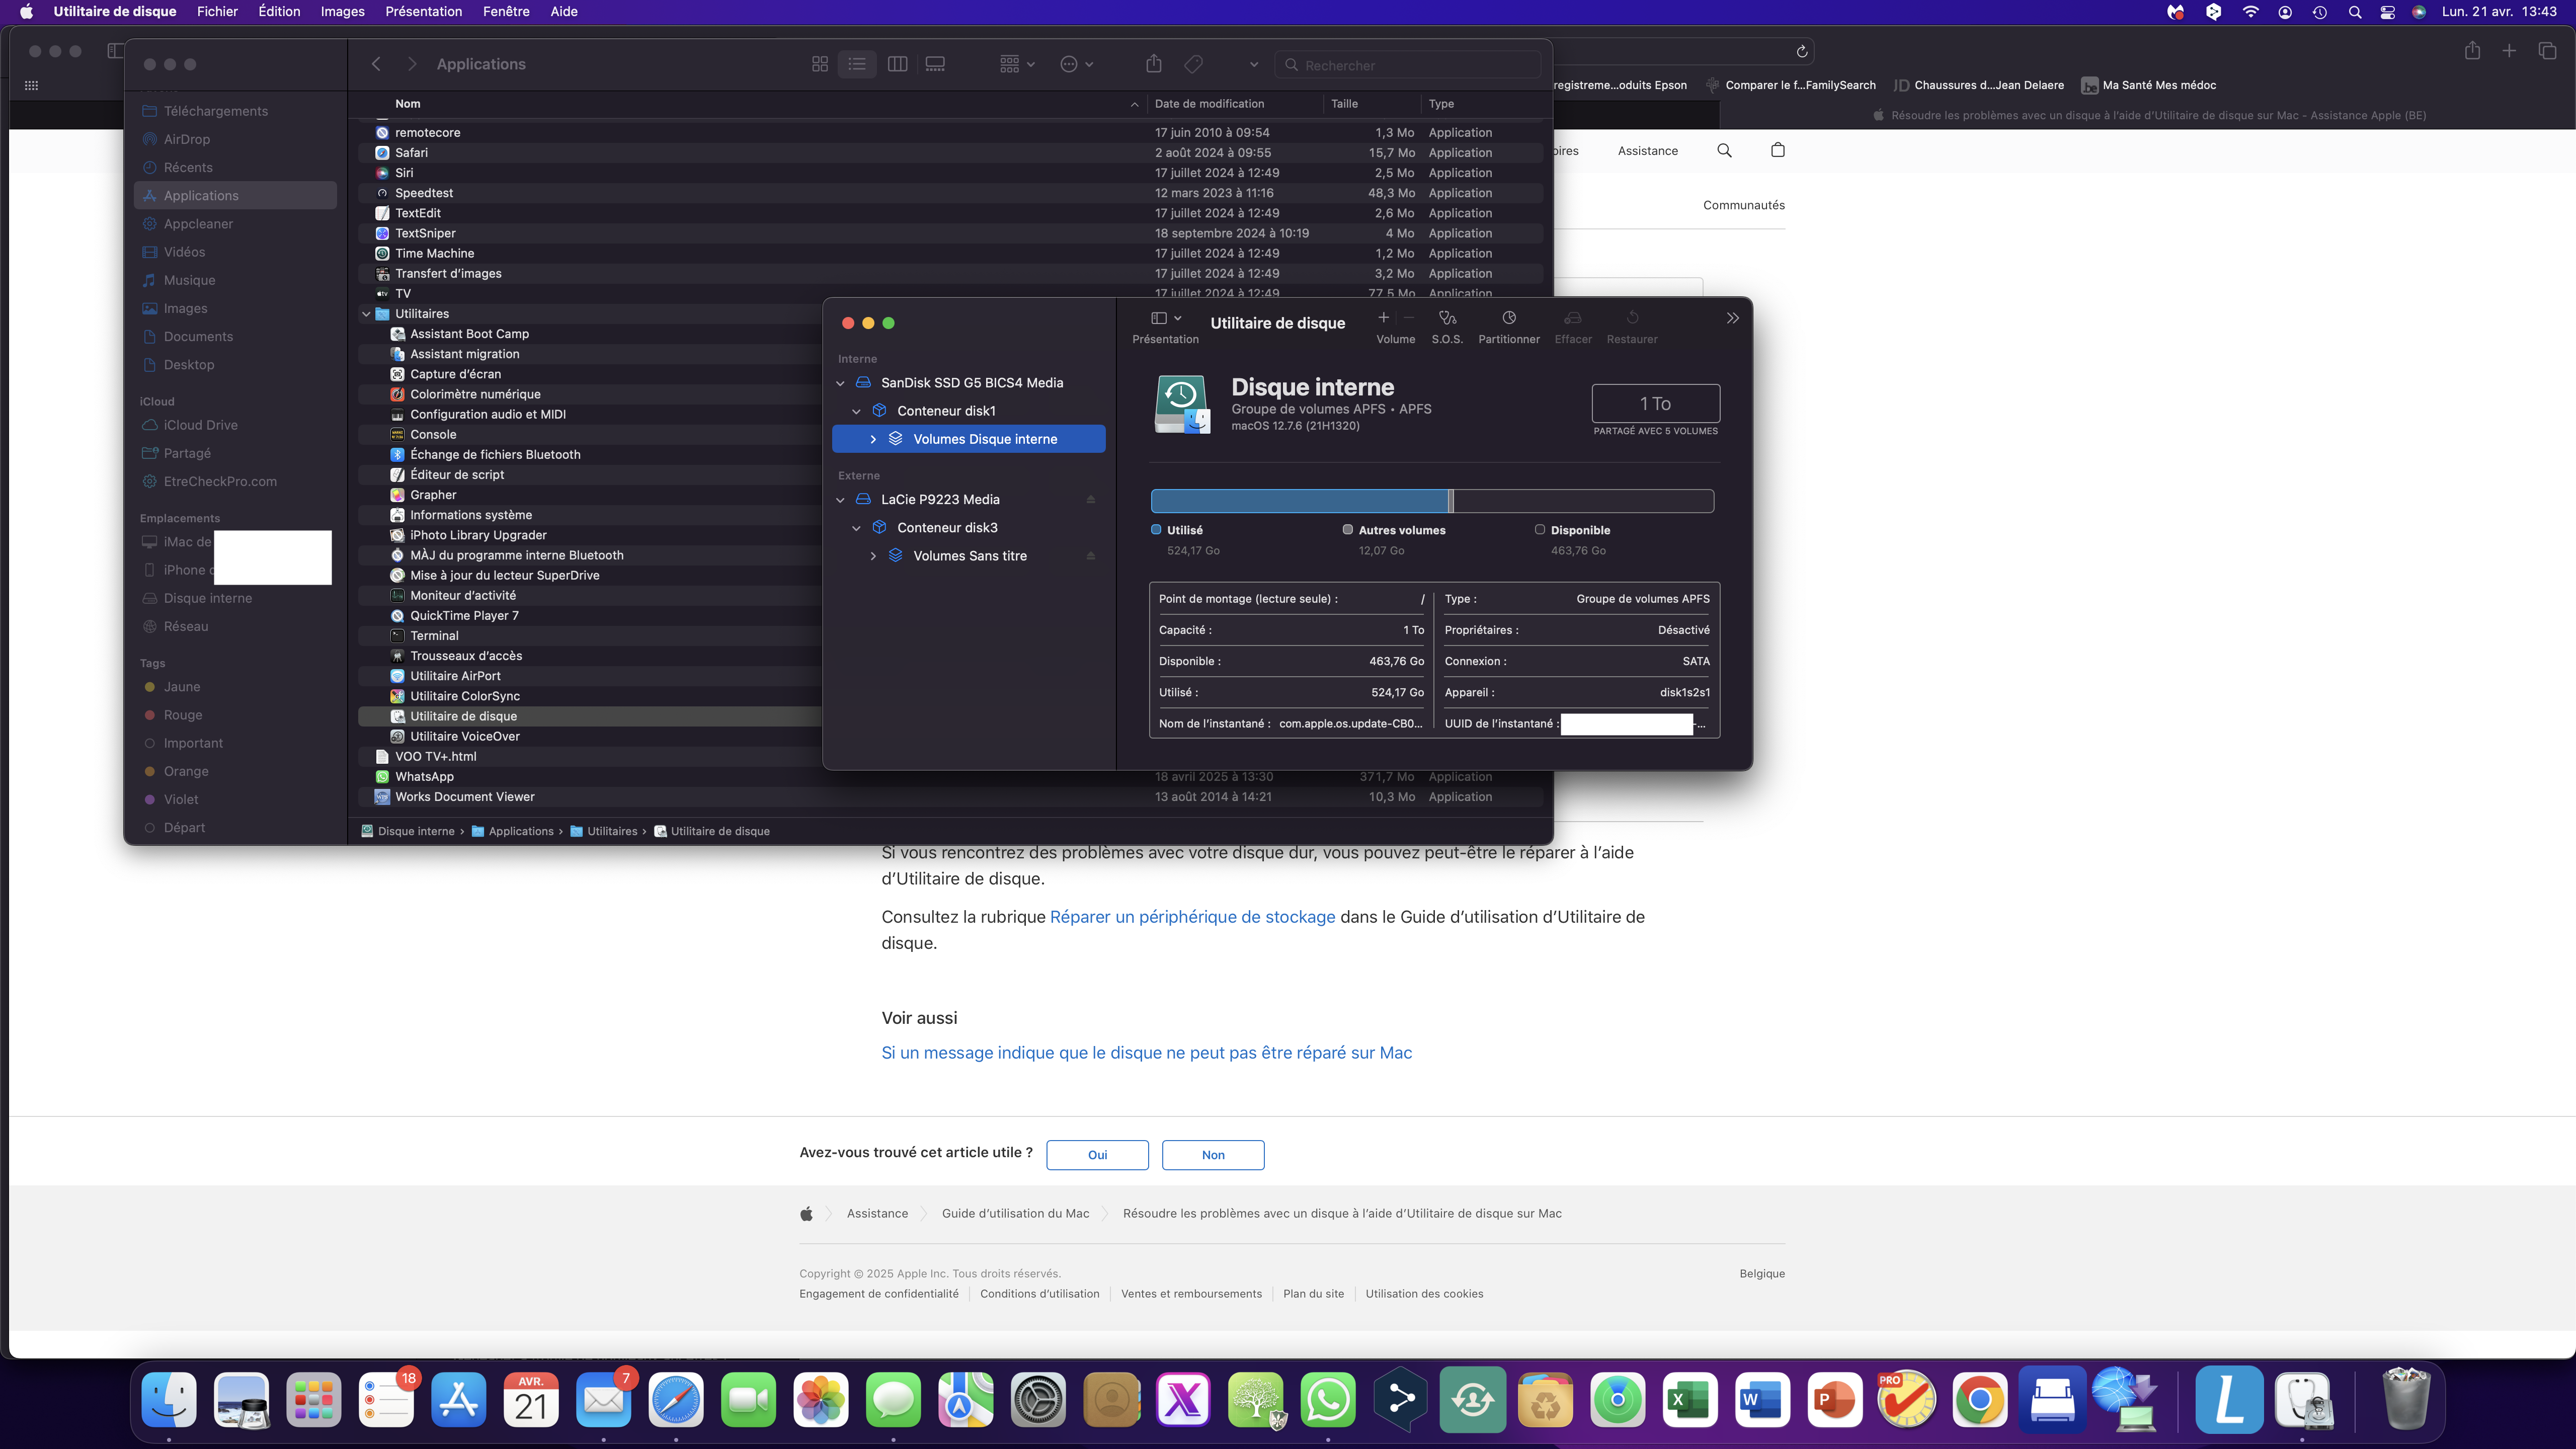
Task: Click the share icon in Finder toolbar
Action: 1153,64
